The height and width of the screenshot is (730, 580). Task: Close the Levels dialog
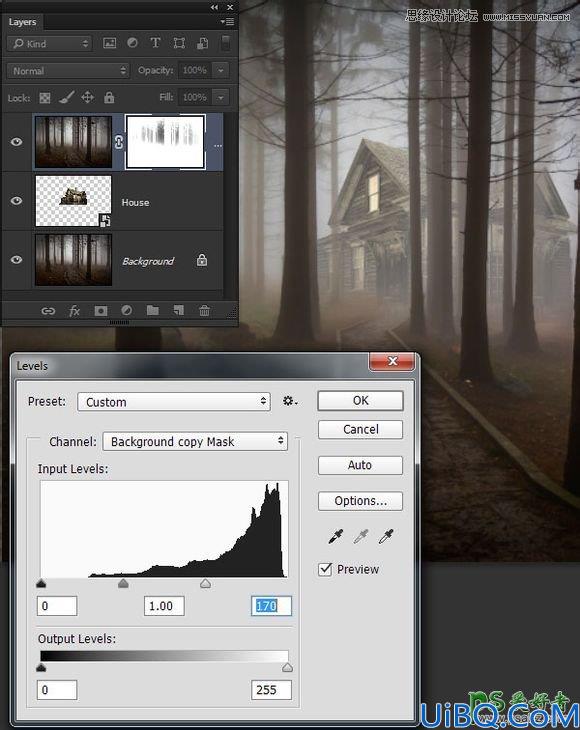click(392, 361)
